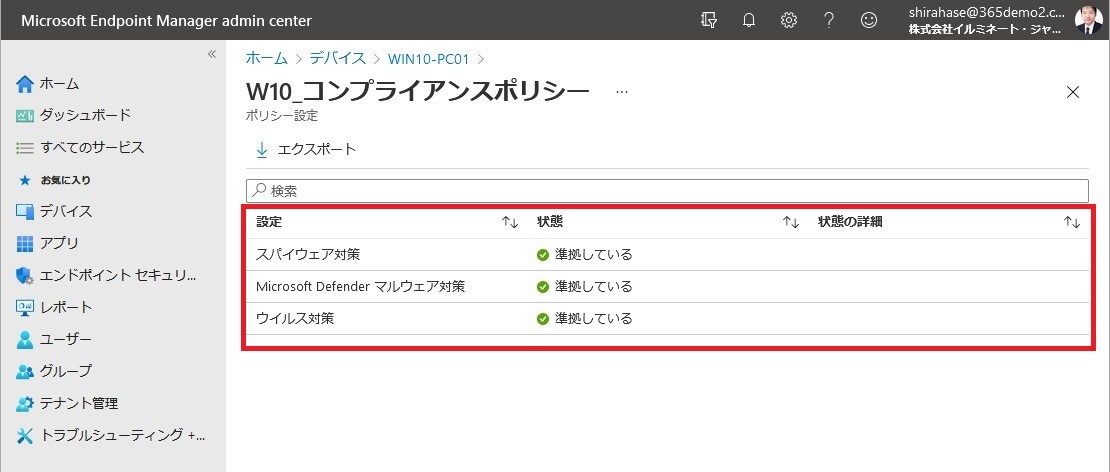Viewport: 1110px width, 472px height.
Task: Click the Favorites star icon
Action: (25, 180)
